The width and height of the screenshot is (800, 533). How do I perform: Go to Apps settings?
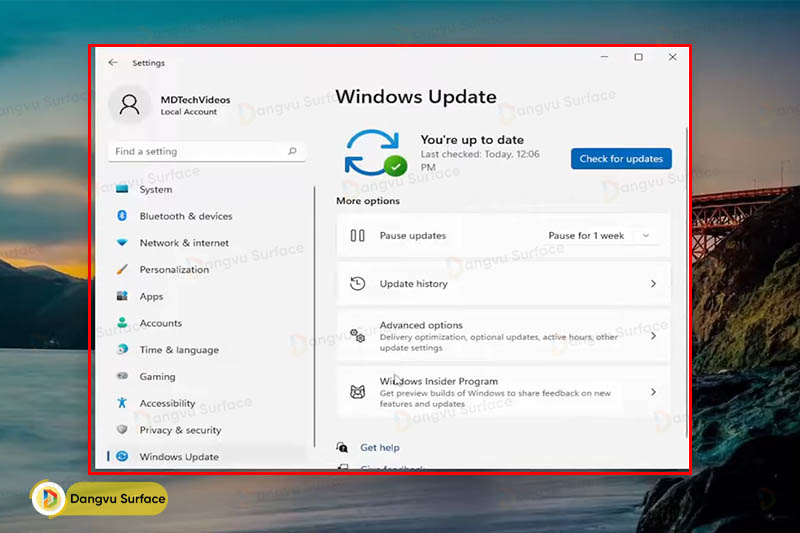pos(207,296)
